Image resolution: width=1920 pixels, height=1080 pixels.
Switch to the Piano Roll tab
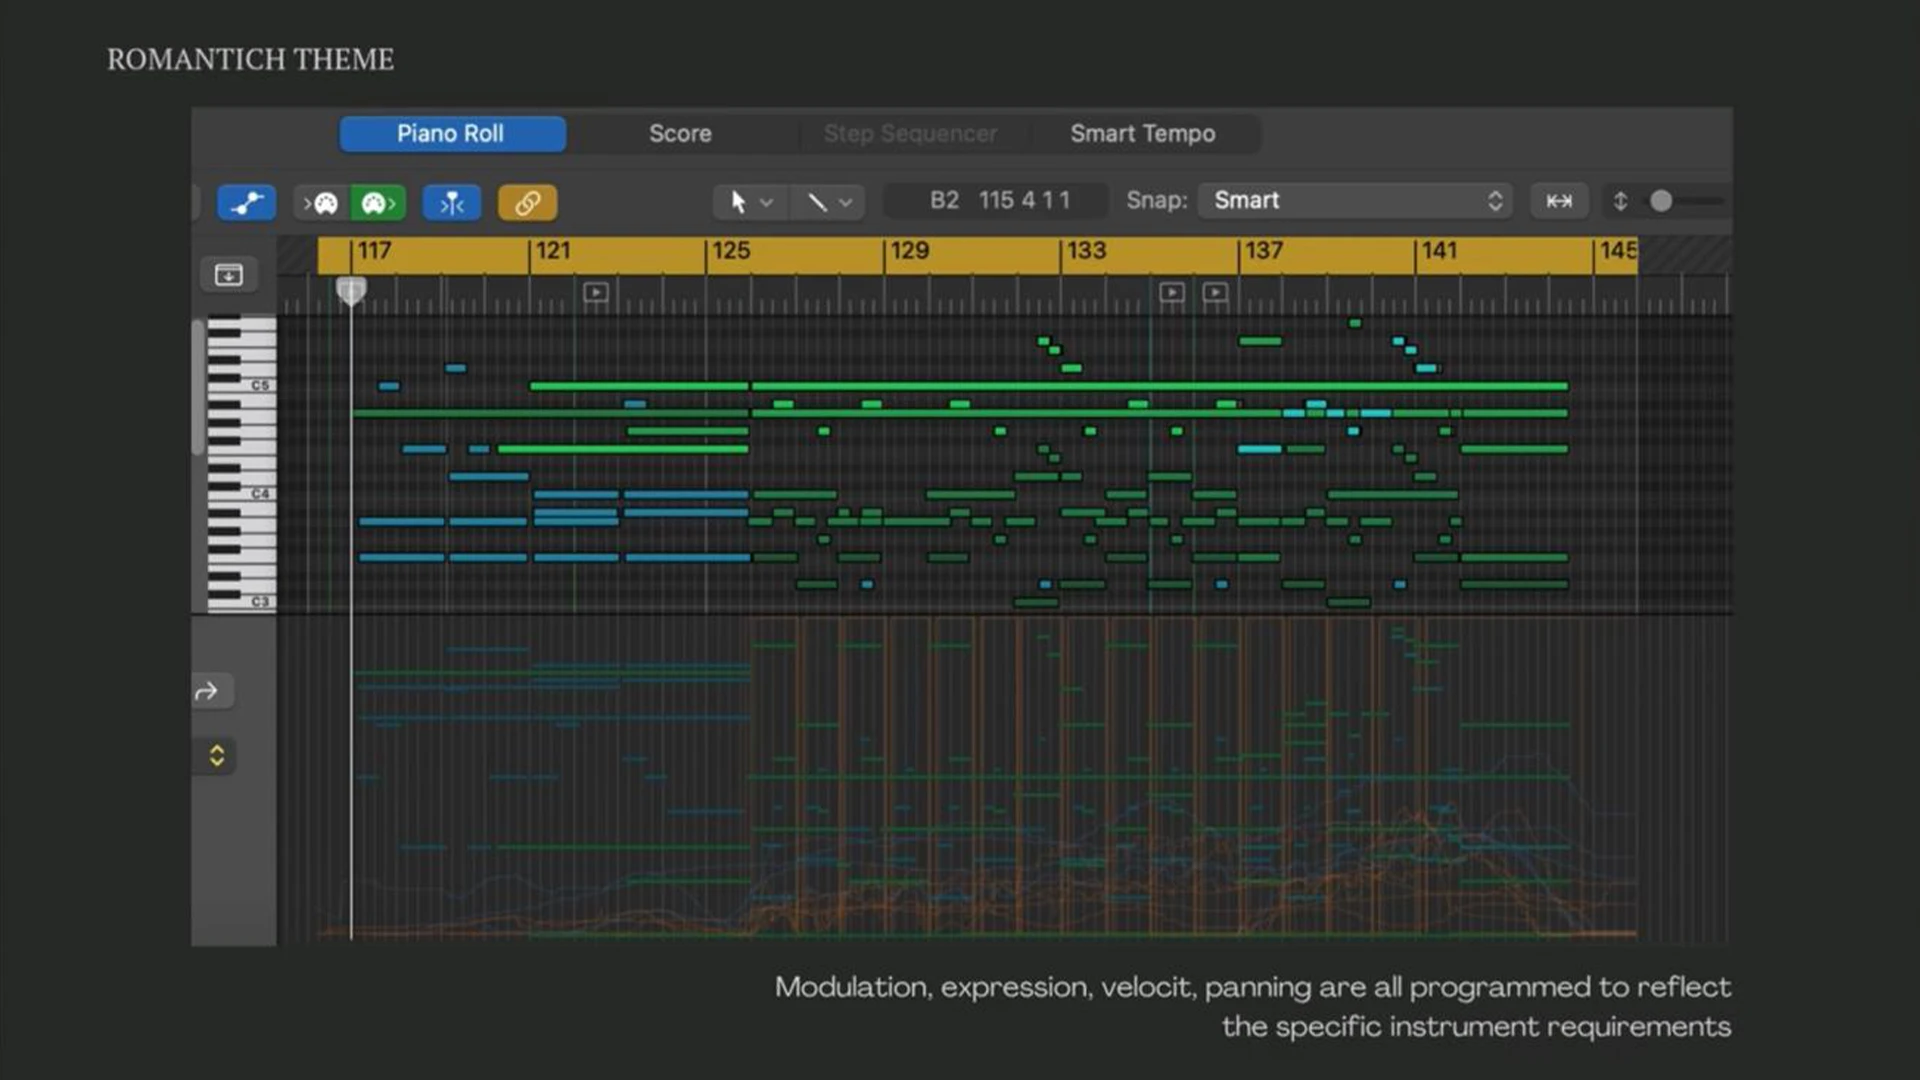tap(452, 134)
